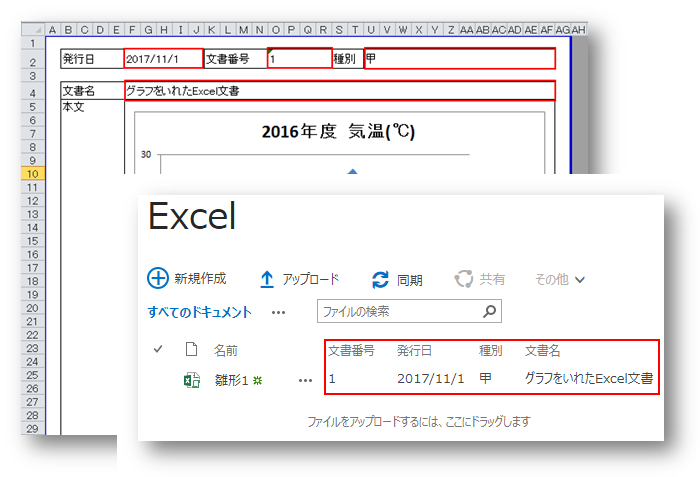Click the file type column icon
Viewport: 700px width, 477px height.
191,350
